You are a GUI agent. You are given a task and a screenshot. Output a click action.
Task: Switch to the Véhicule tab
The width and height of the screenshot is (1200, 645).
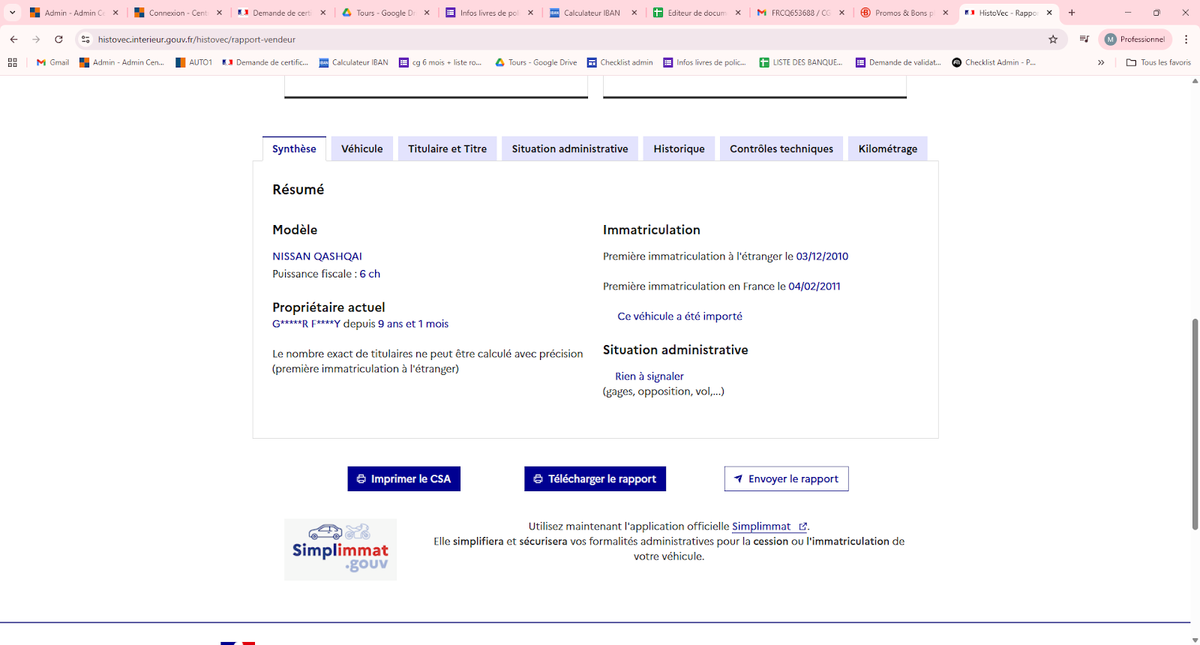click(362, 149)
